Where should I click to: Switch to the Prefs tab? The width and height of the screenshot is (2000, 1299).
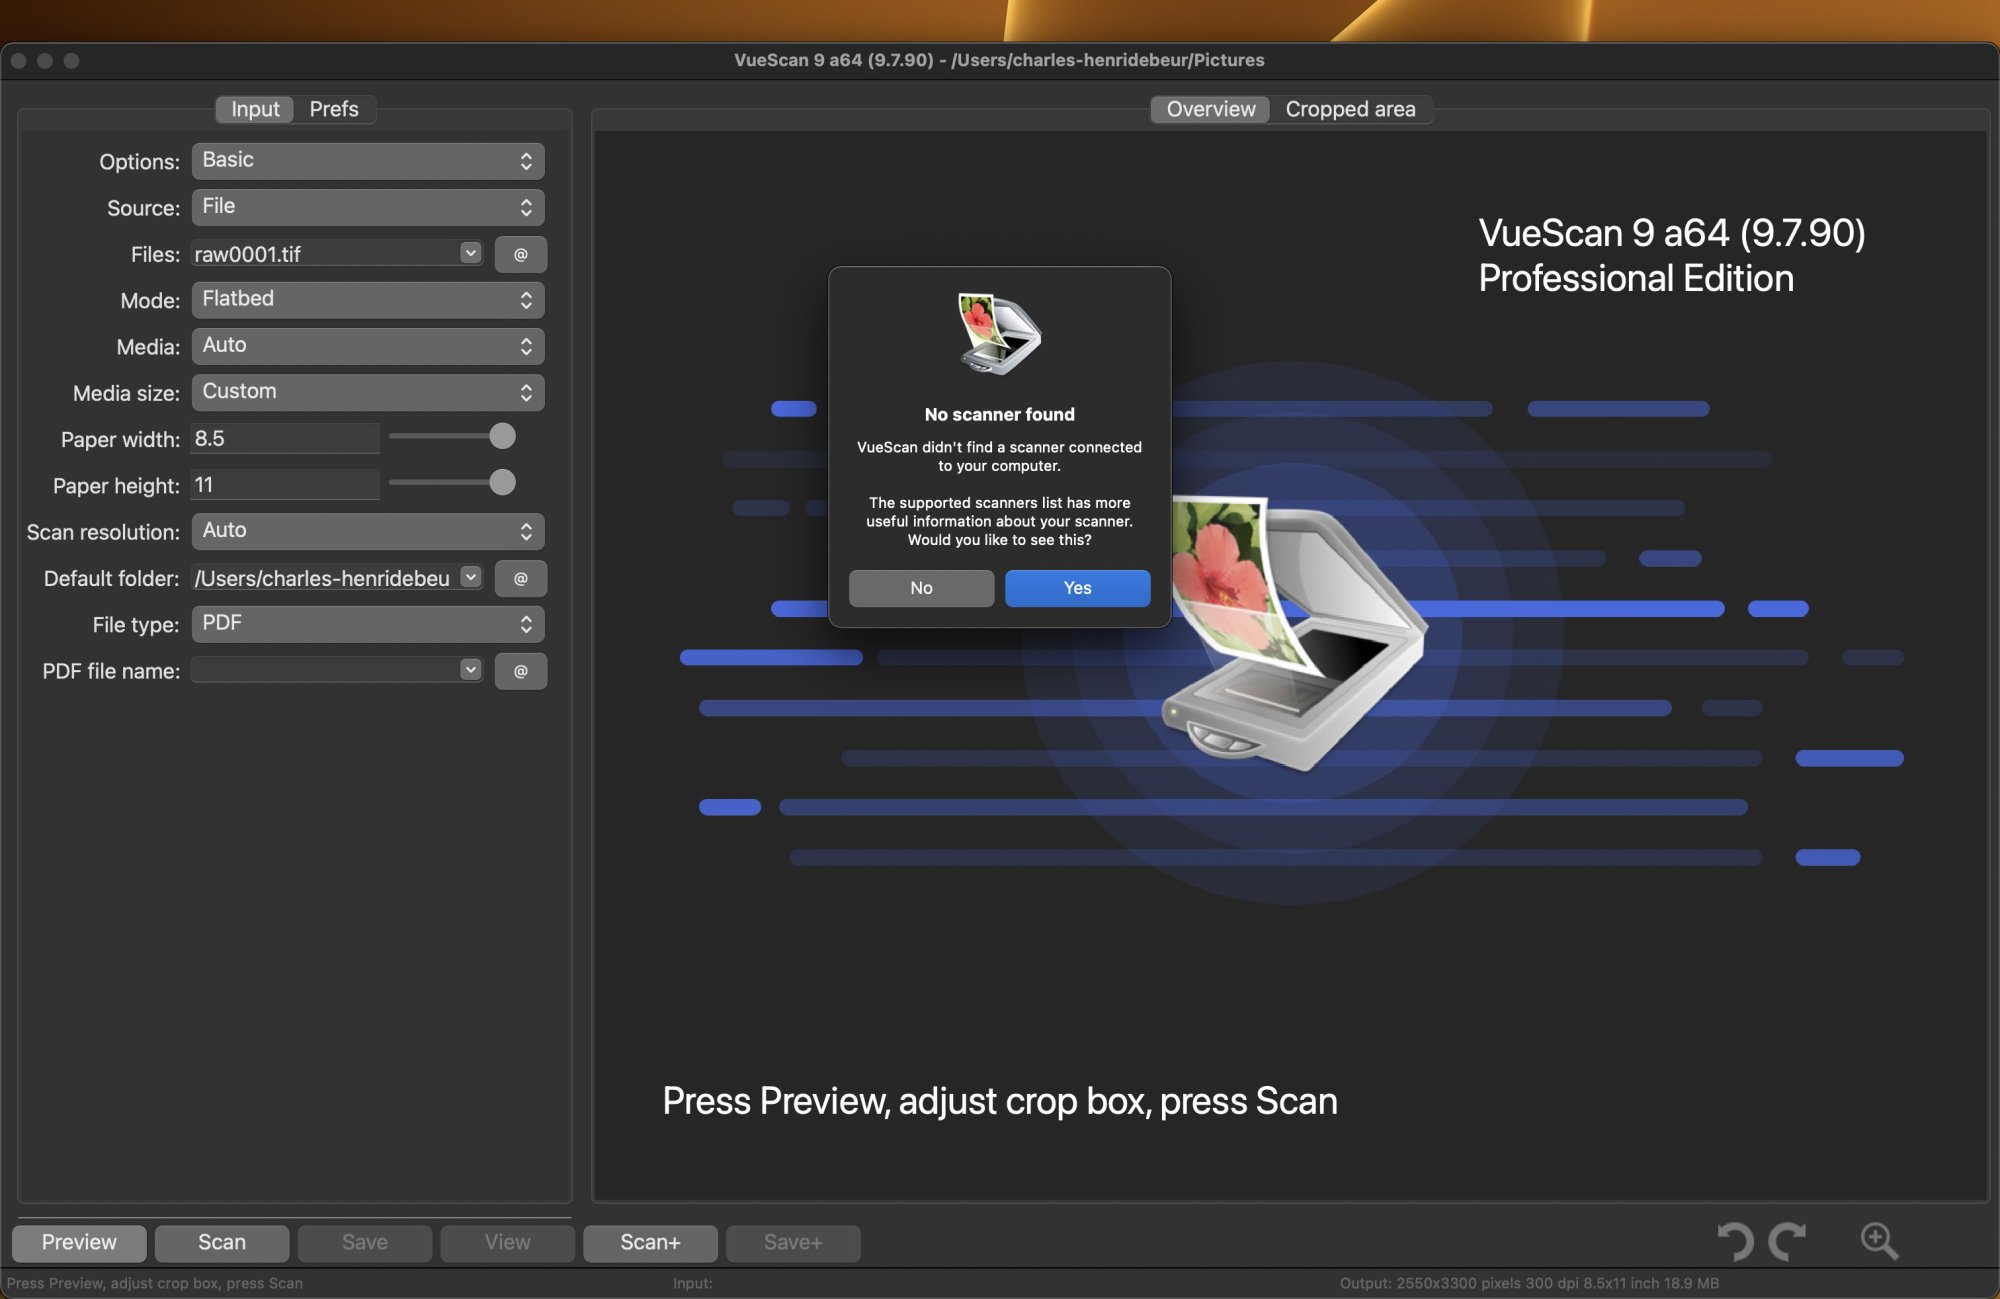pos(334,109)
